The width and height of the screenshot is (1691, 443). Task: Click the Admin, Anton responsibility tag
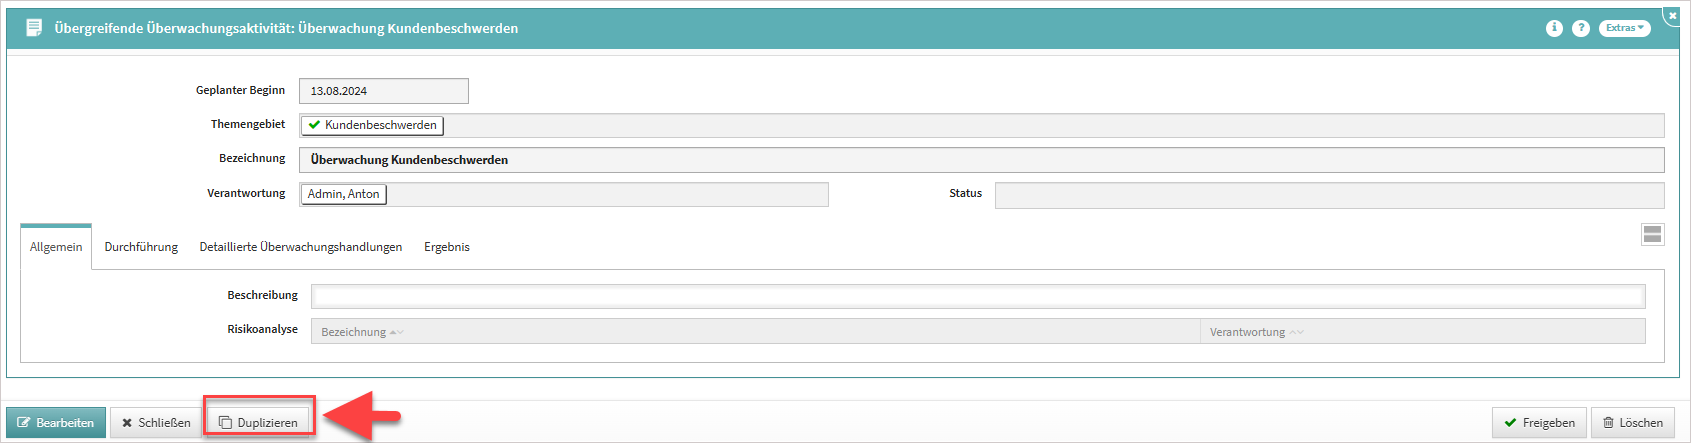click(x=344, y=194)
